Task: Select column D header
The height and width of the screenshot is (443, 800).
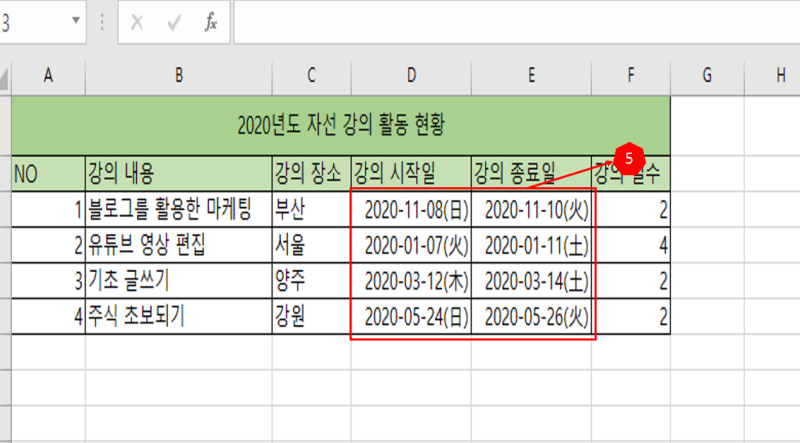Action: click(411, 76)
